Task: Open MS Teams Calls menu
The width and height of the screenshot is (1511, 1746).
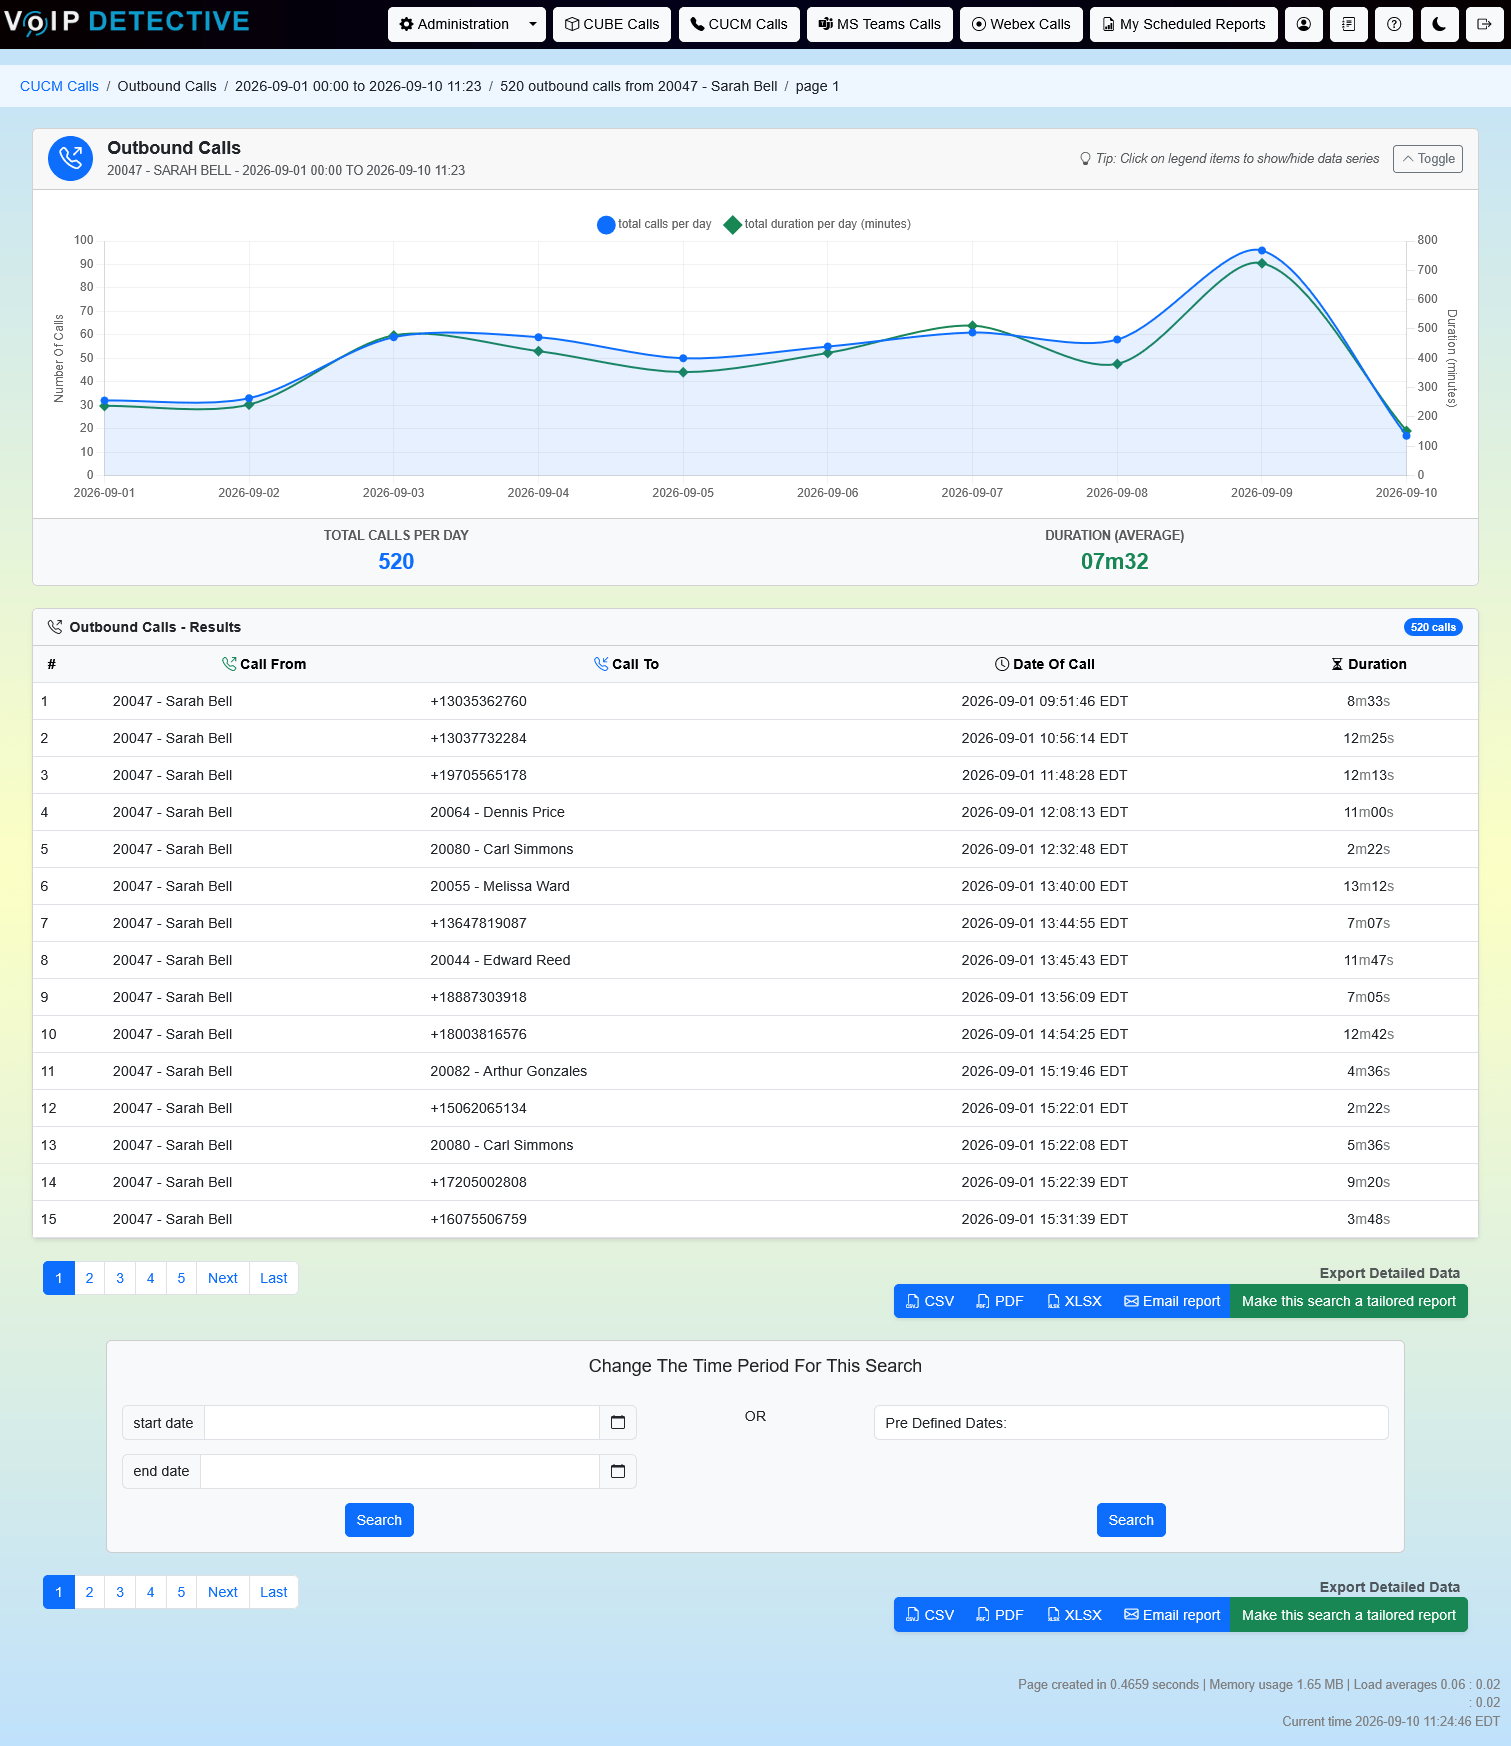Action: point(880,24)
